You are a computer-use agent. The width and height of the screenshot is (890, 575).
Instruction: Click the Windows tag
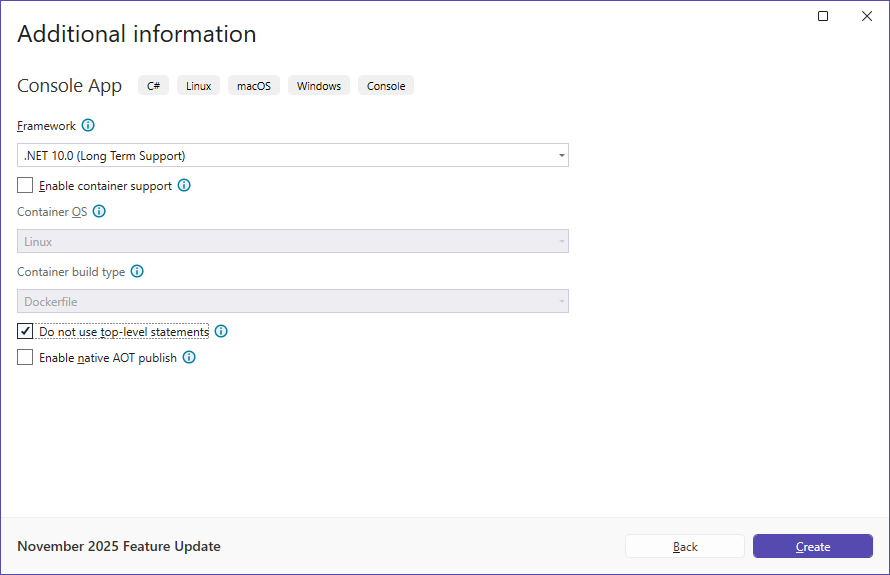(319, 86)
